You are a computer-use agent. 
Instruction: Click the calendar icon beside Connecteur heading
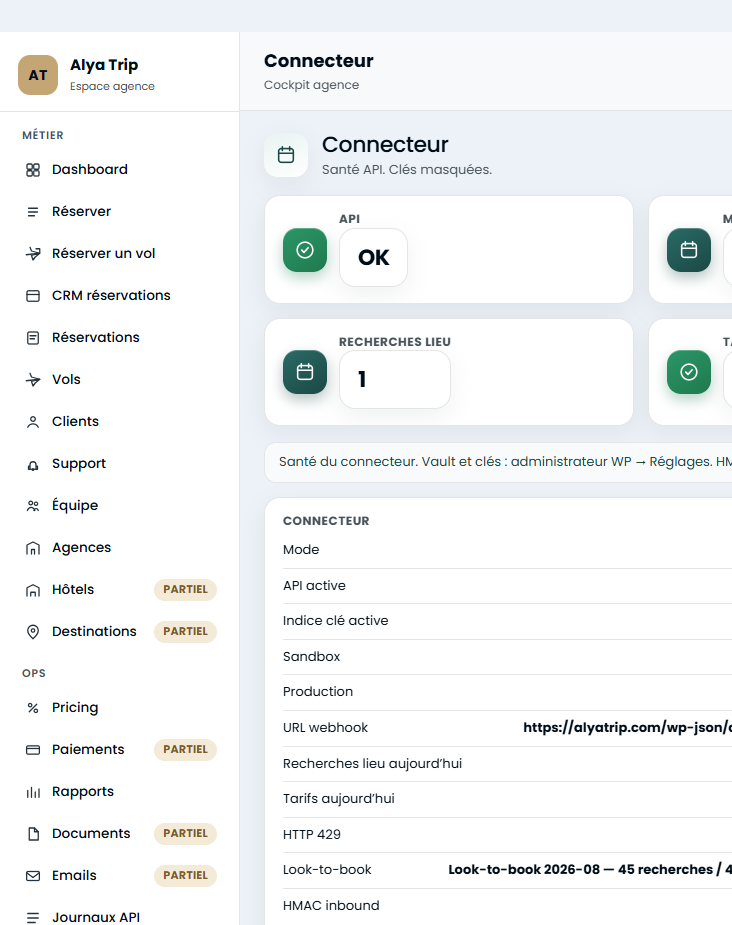tap(286, 155)
